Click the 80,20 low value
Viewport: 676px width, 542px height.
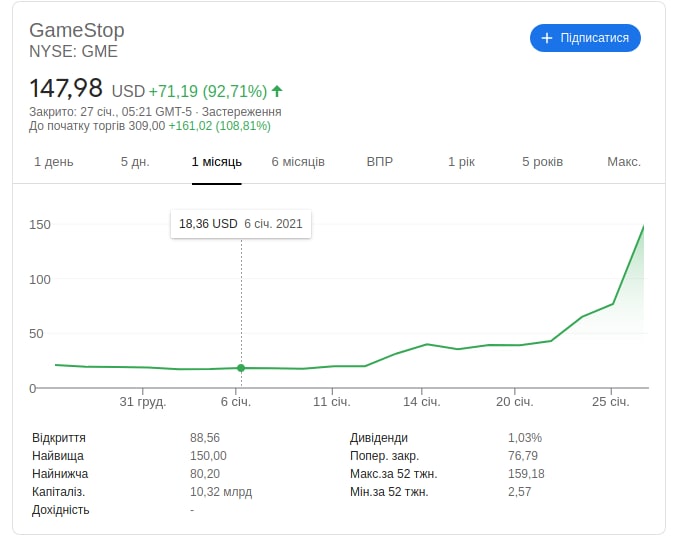[x=205, y=474]
